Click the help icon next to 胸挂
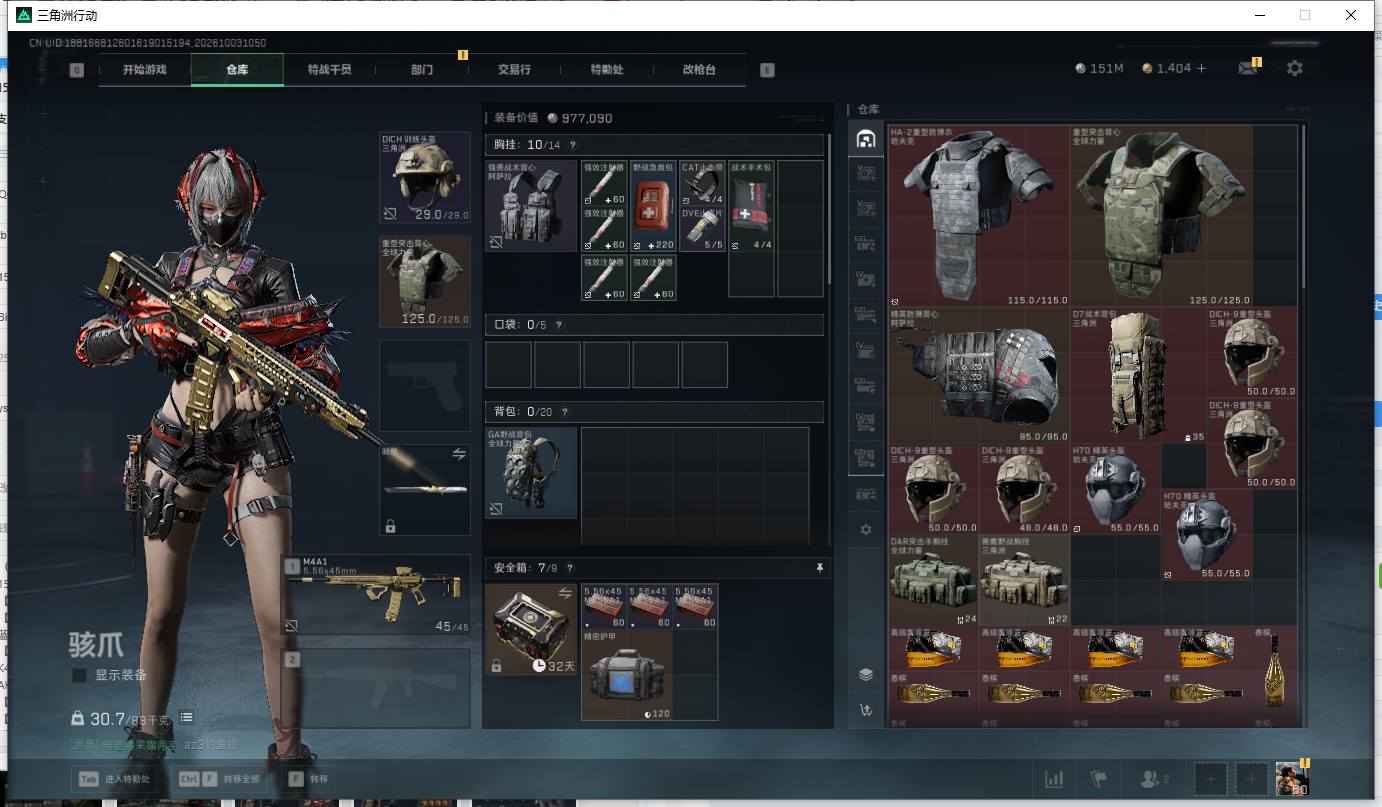1382x807 pixels. pyautogui.click(x=573, y=145)
